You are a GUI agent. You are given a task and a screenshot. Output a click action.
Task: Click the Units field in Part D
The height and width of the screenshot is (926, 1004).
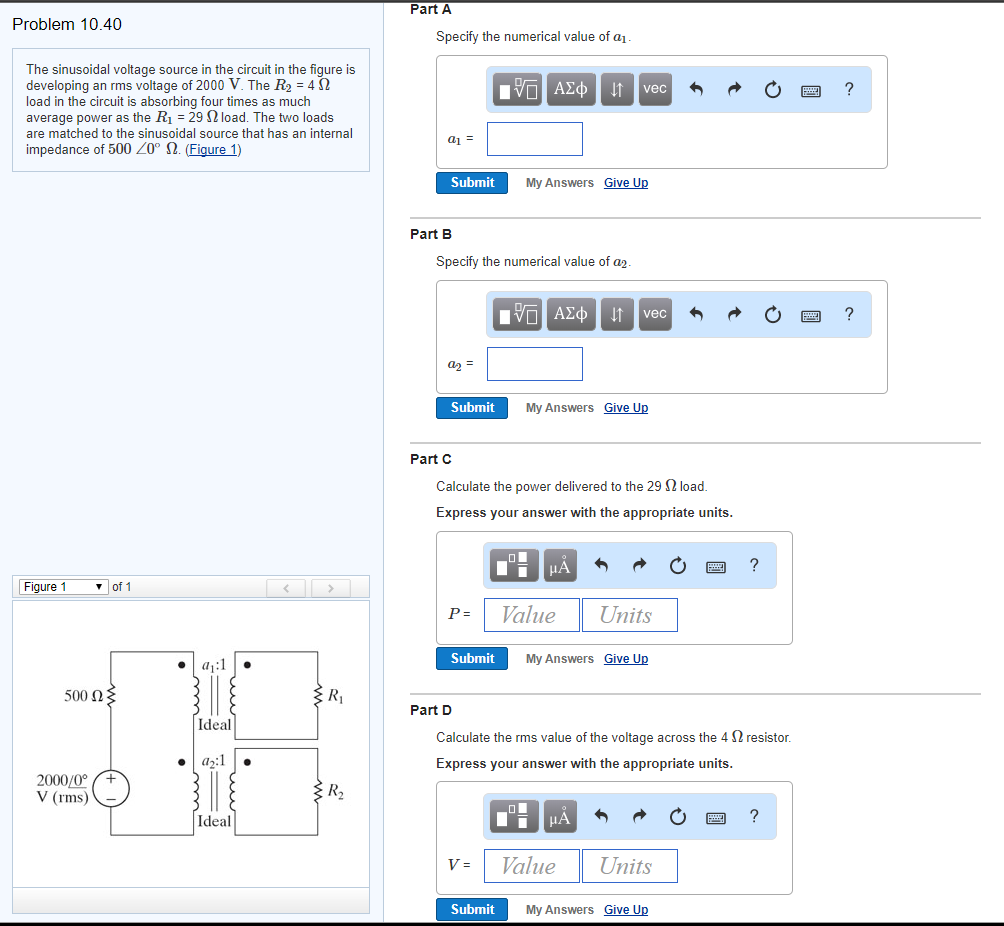pyautogui.click(x=629, y=865)
